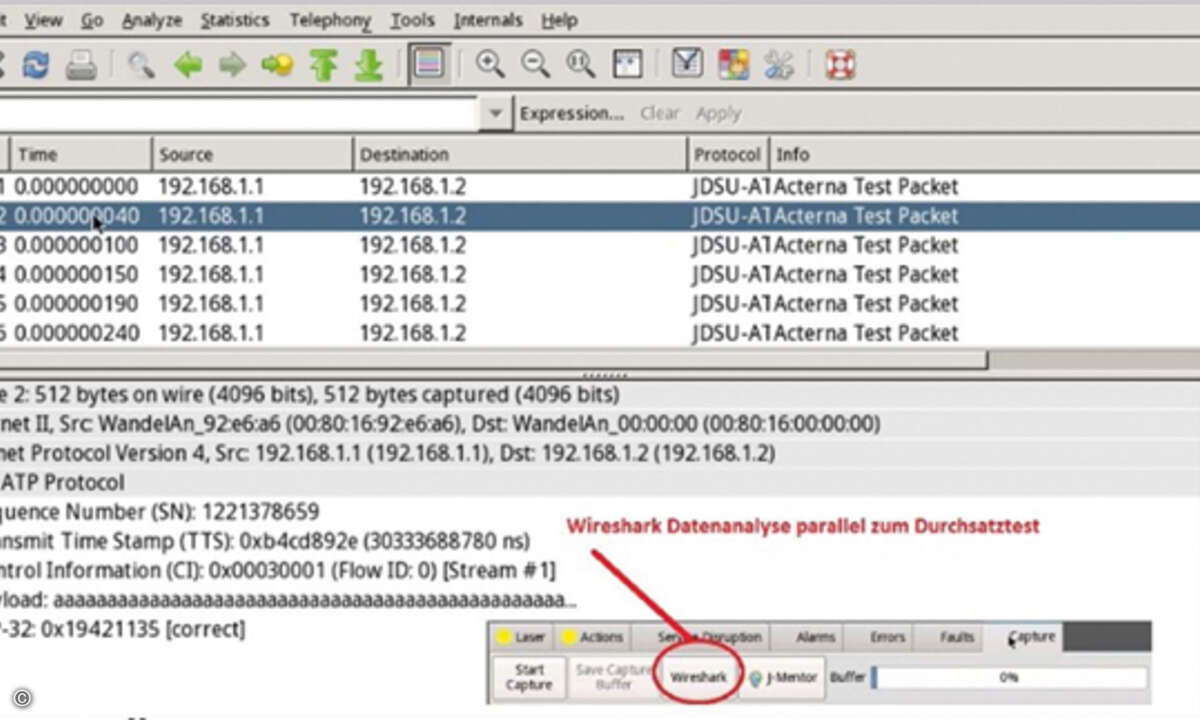
Task: Open the View menu
Action: [43, 20]
